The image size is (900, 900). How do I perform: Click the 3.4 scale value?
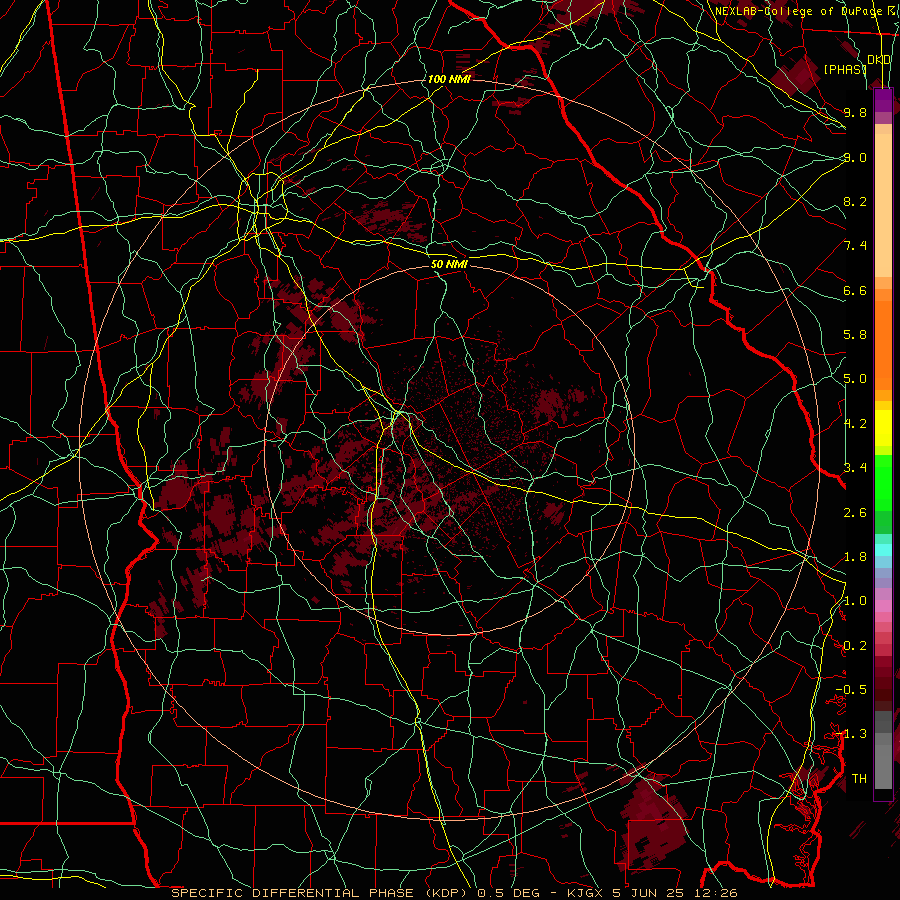(x=855, y=468)
